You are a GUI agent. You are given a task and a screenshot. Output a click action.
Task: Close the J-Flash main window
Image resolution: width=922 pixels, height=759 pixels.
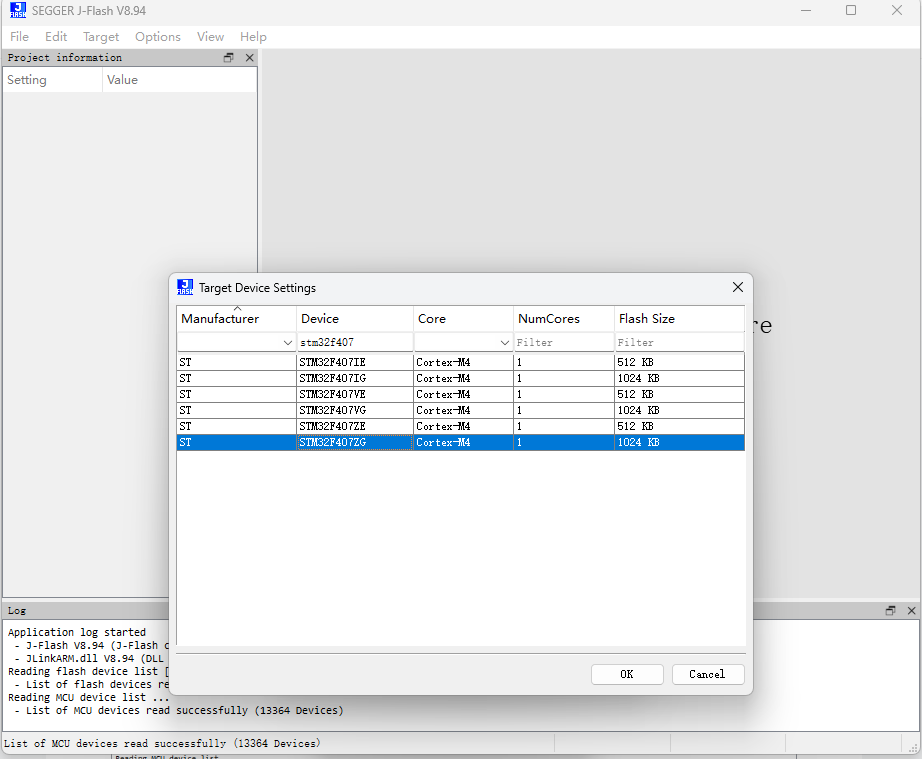pyautogui.click(x=897, y=10)
